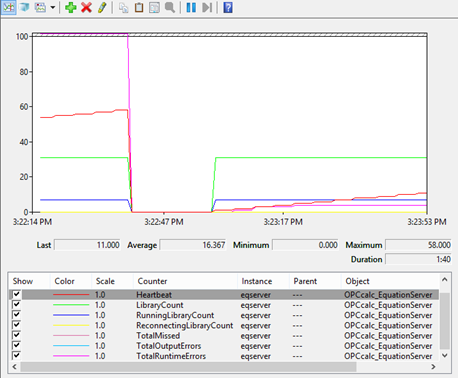The image size is (458, 378).
Task: Click the Paste Counter List icon
Action: (139, 7)
